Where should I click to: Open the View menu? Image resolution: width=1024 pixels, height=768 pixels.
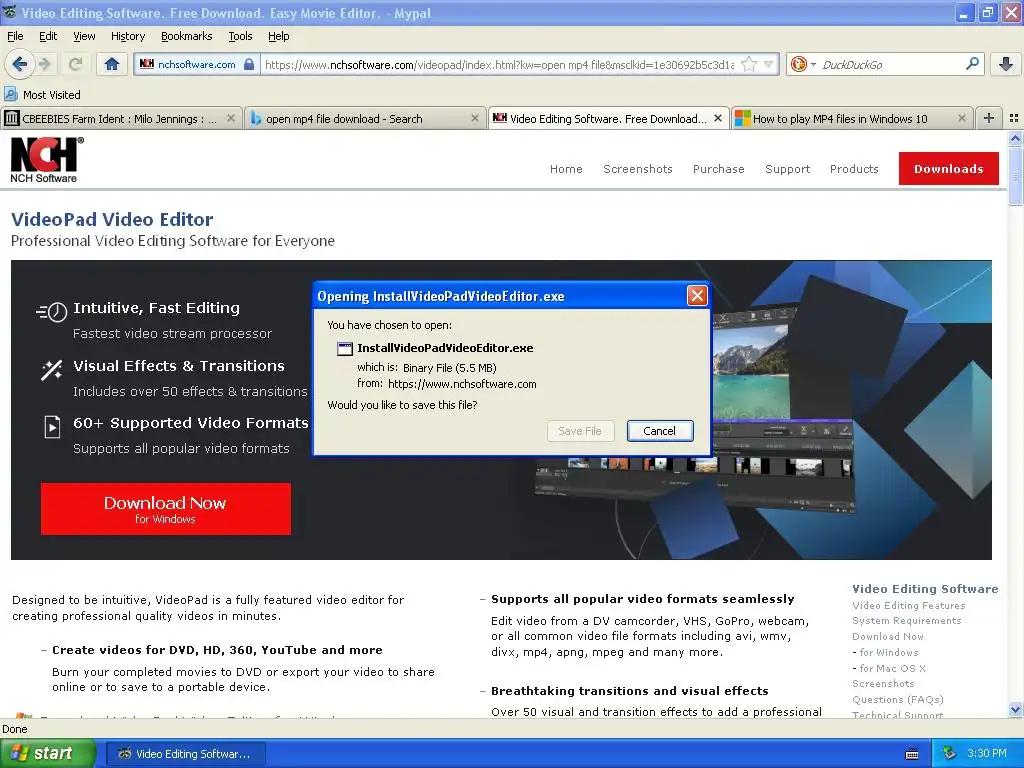pos(84,36)
